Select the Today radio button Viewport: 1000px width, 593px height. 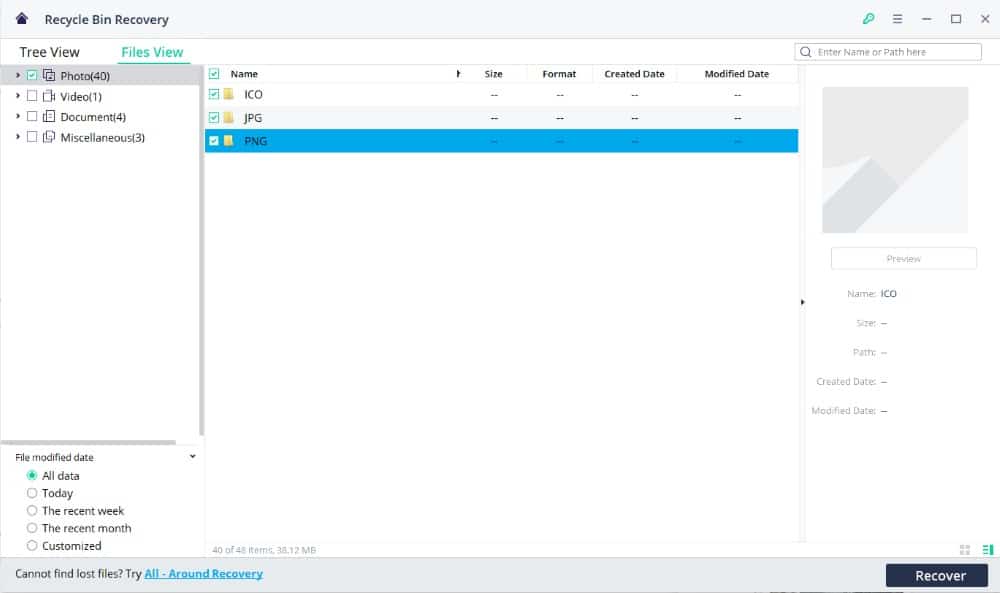[32, 493]
